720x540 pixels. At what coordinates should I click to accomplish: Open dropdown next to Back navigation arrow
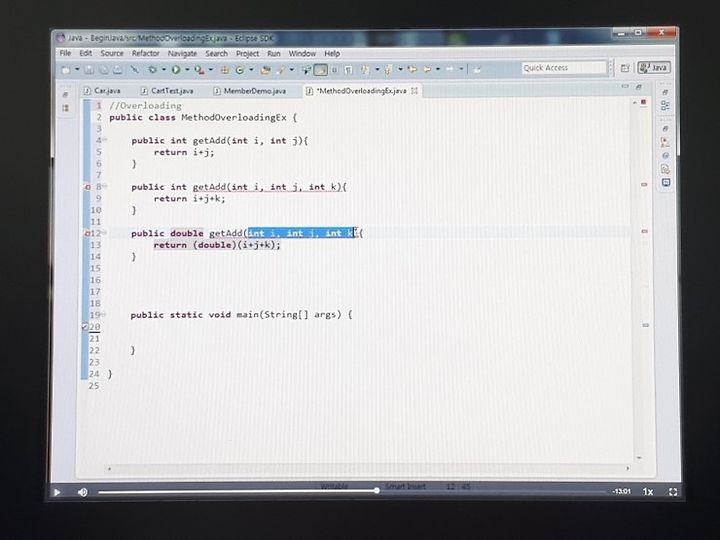coord(438,69)
